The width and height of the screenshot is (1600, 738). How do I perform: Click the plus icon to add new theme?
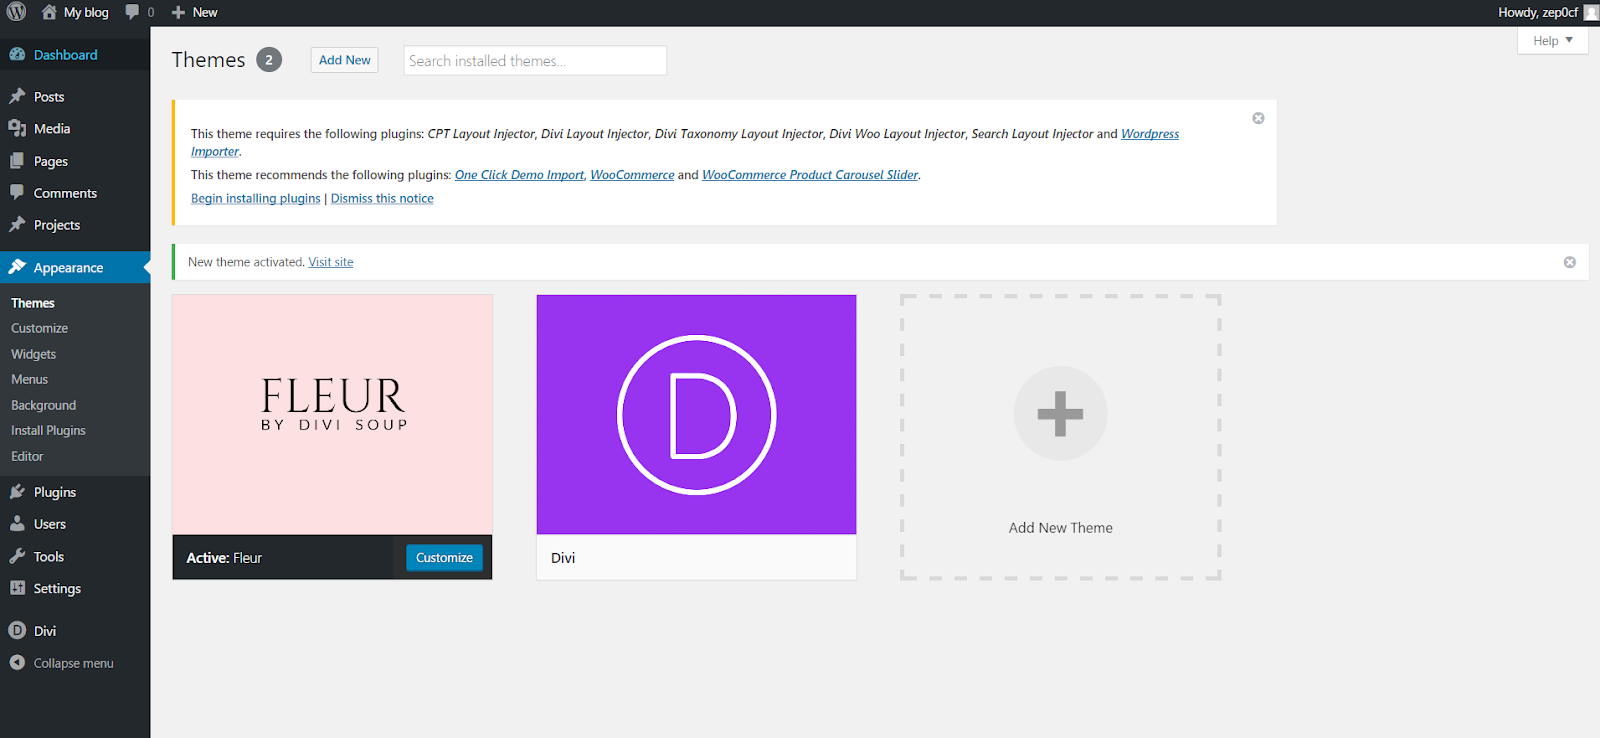[x=1060, y=413]
